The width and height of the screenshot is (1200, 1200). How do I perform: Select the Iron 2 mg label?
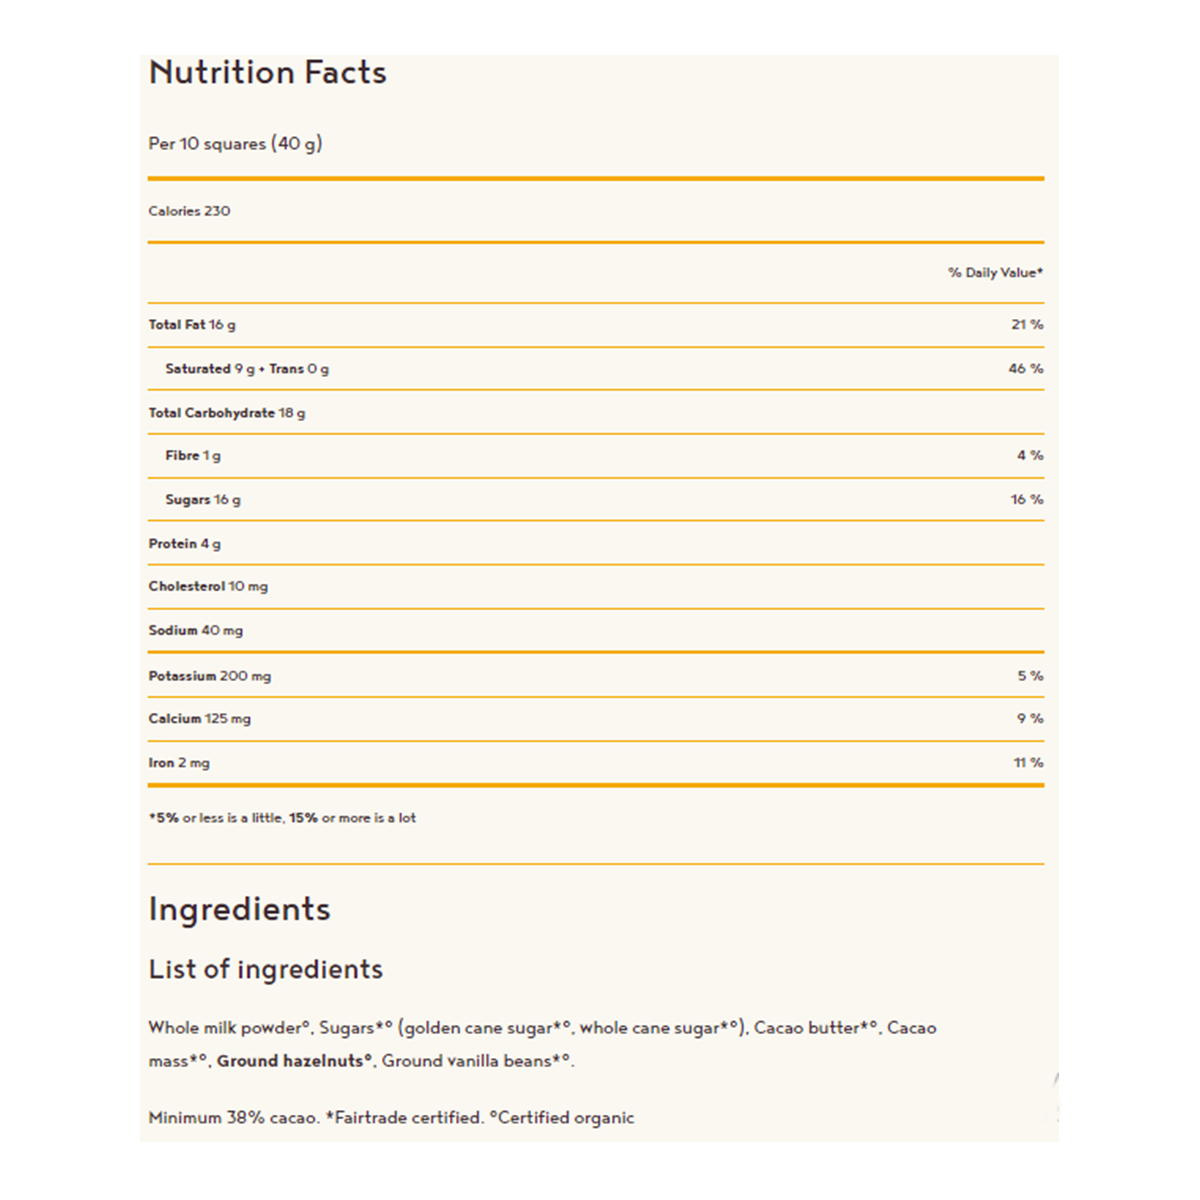(x=179, y=763)
